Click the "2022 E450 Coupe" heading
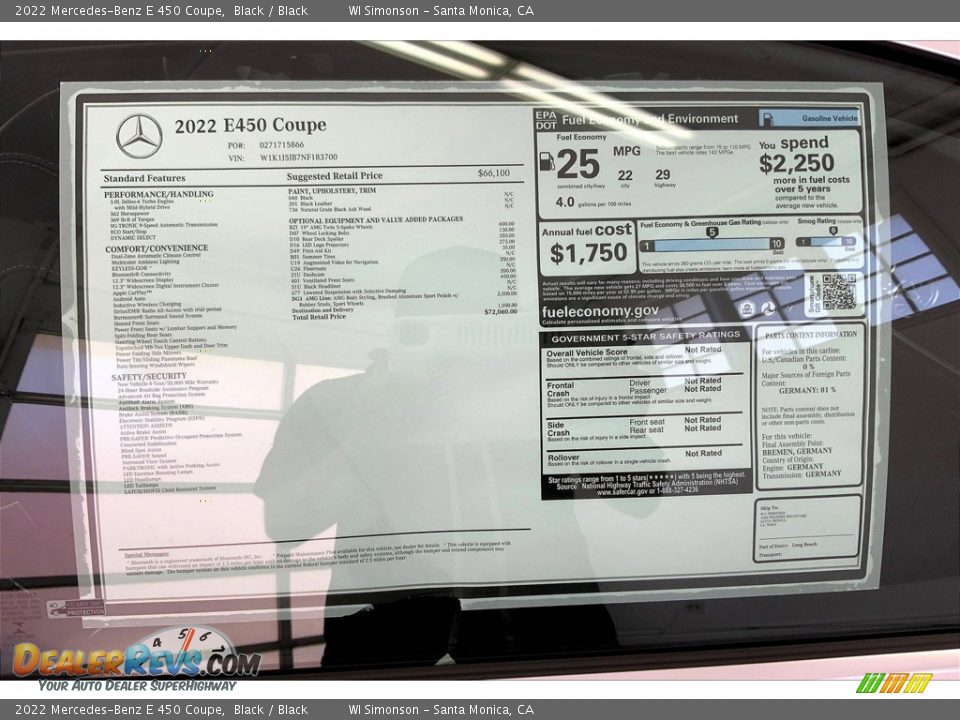The width and height of the screenshot is (960, 720). [x=250, y=126]
